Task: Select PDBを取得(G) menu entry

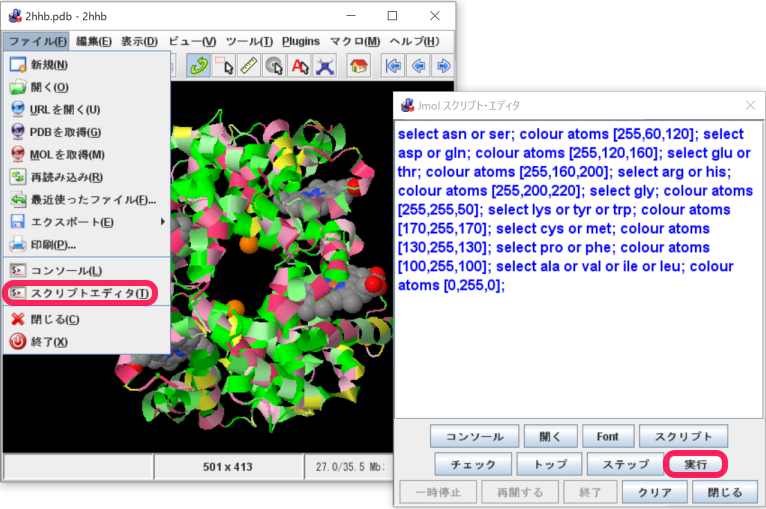Action: (x=86, y=132)
